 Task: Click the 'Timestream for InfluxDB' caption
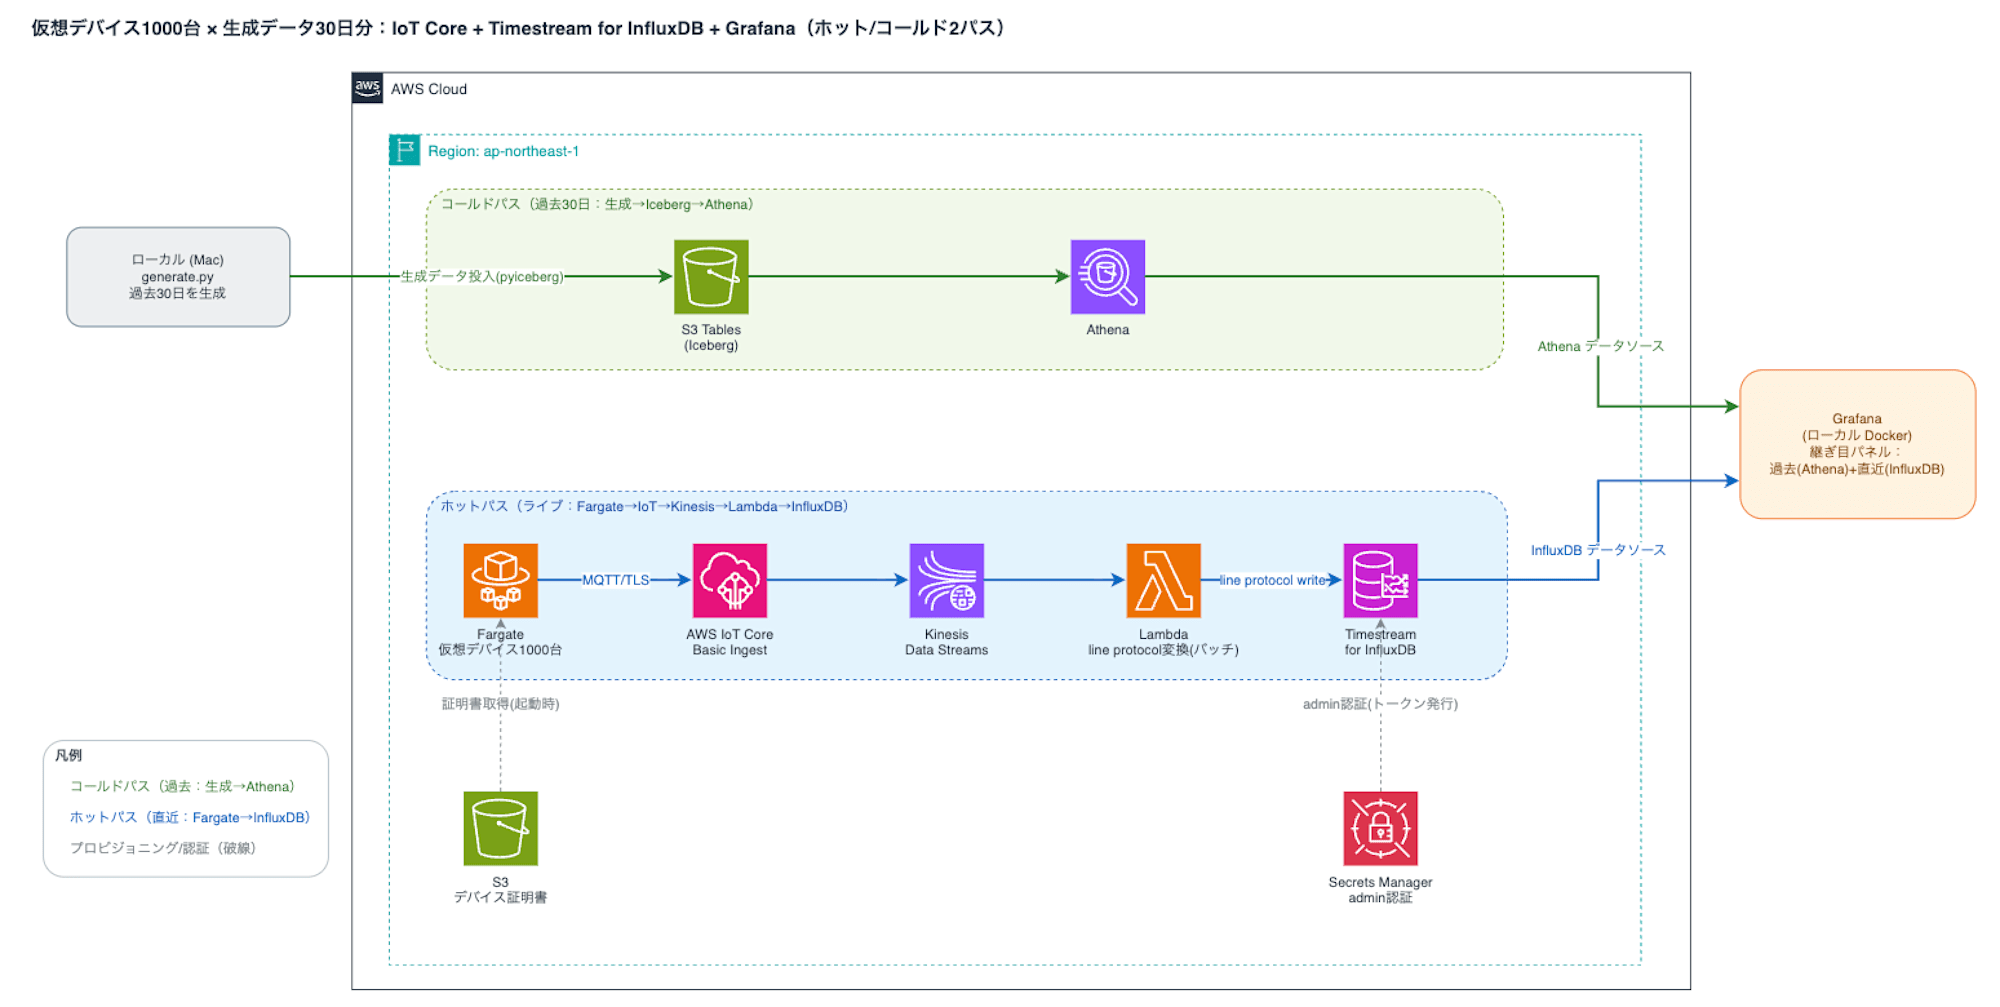pos(1381,642)
